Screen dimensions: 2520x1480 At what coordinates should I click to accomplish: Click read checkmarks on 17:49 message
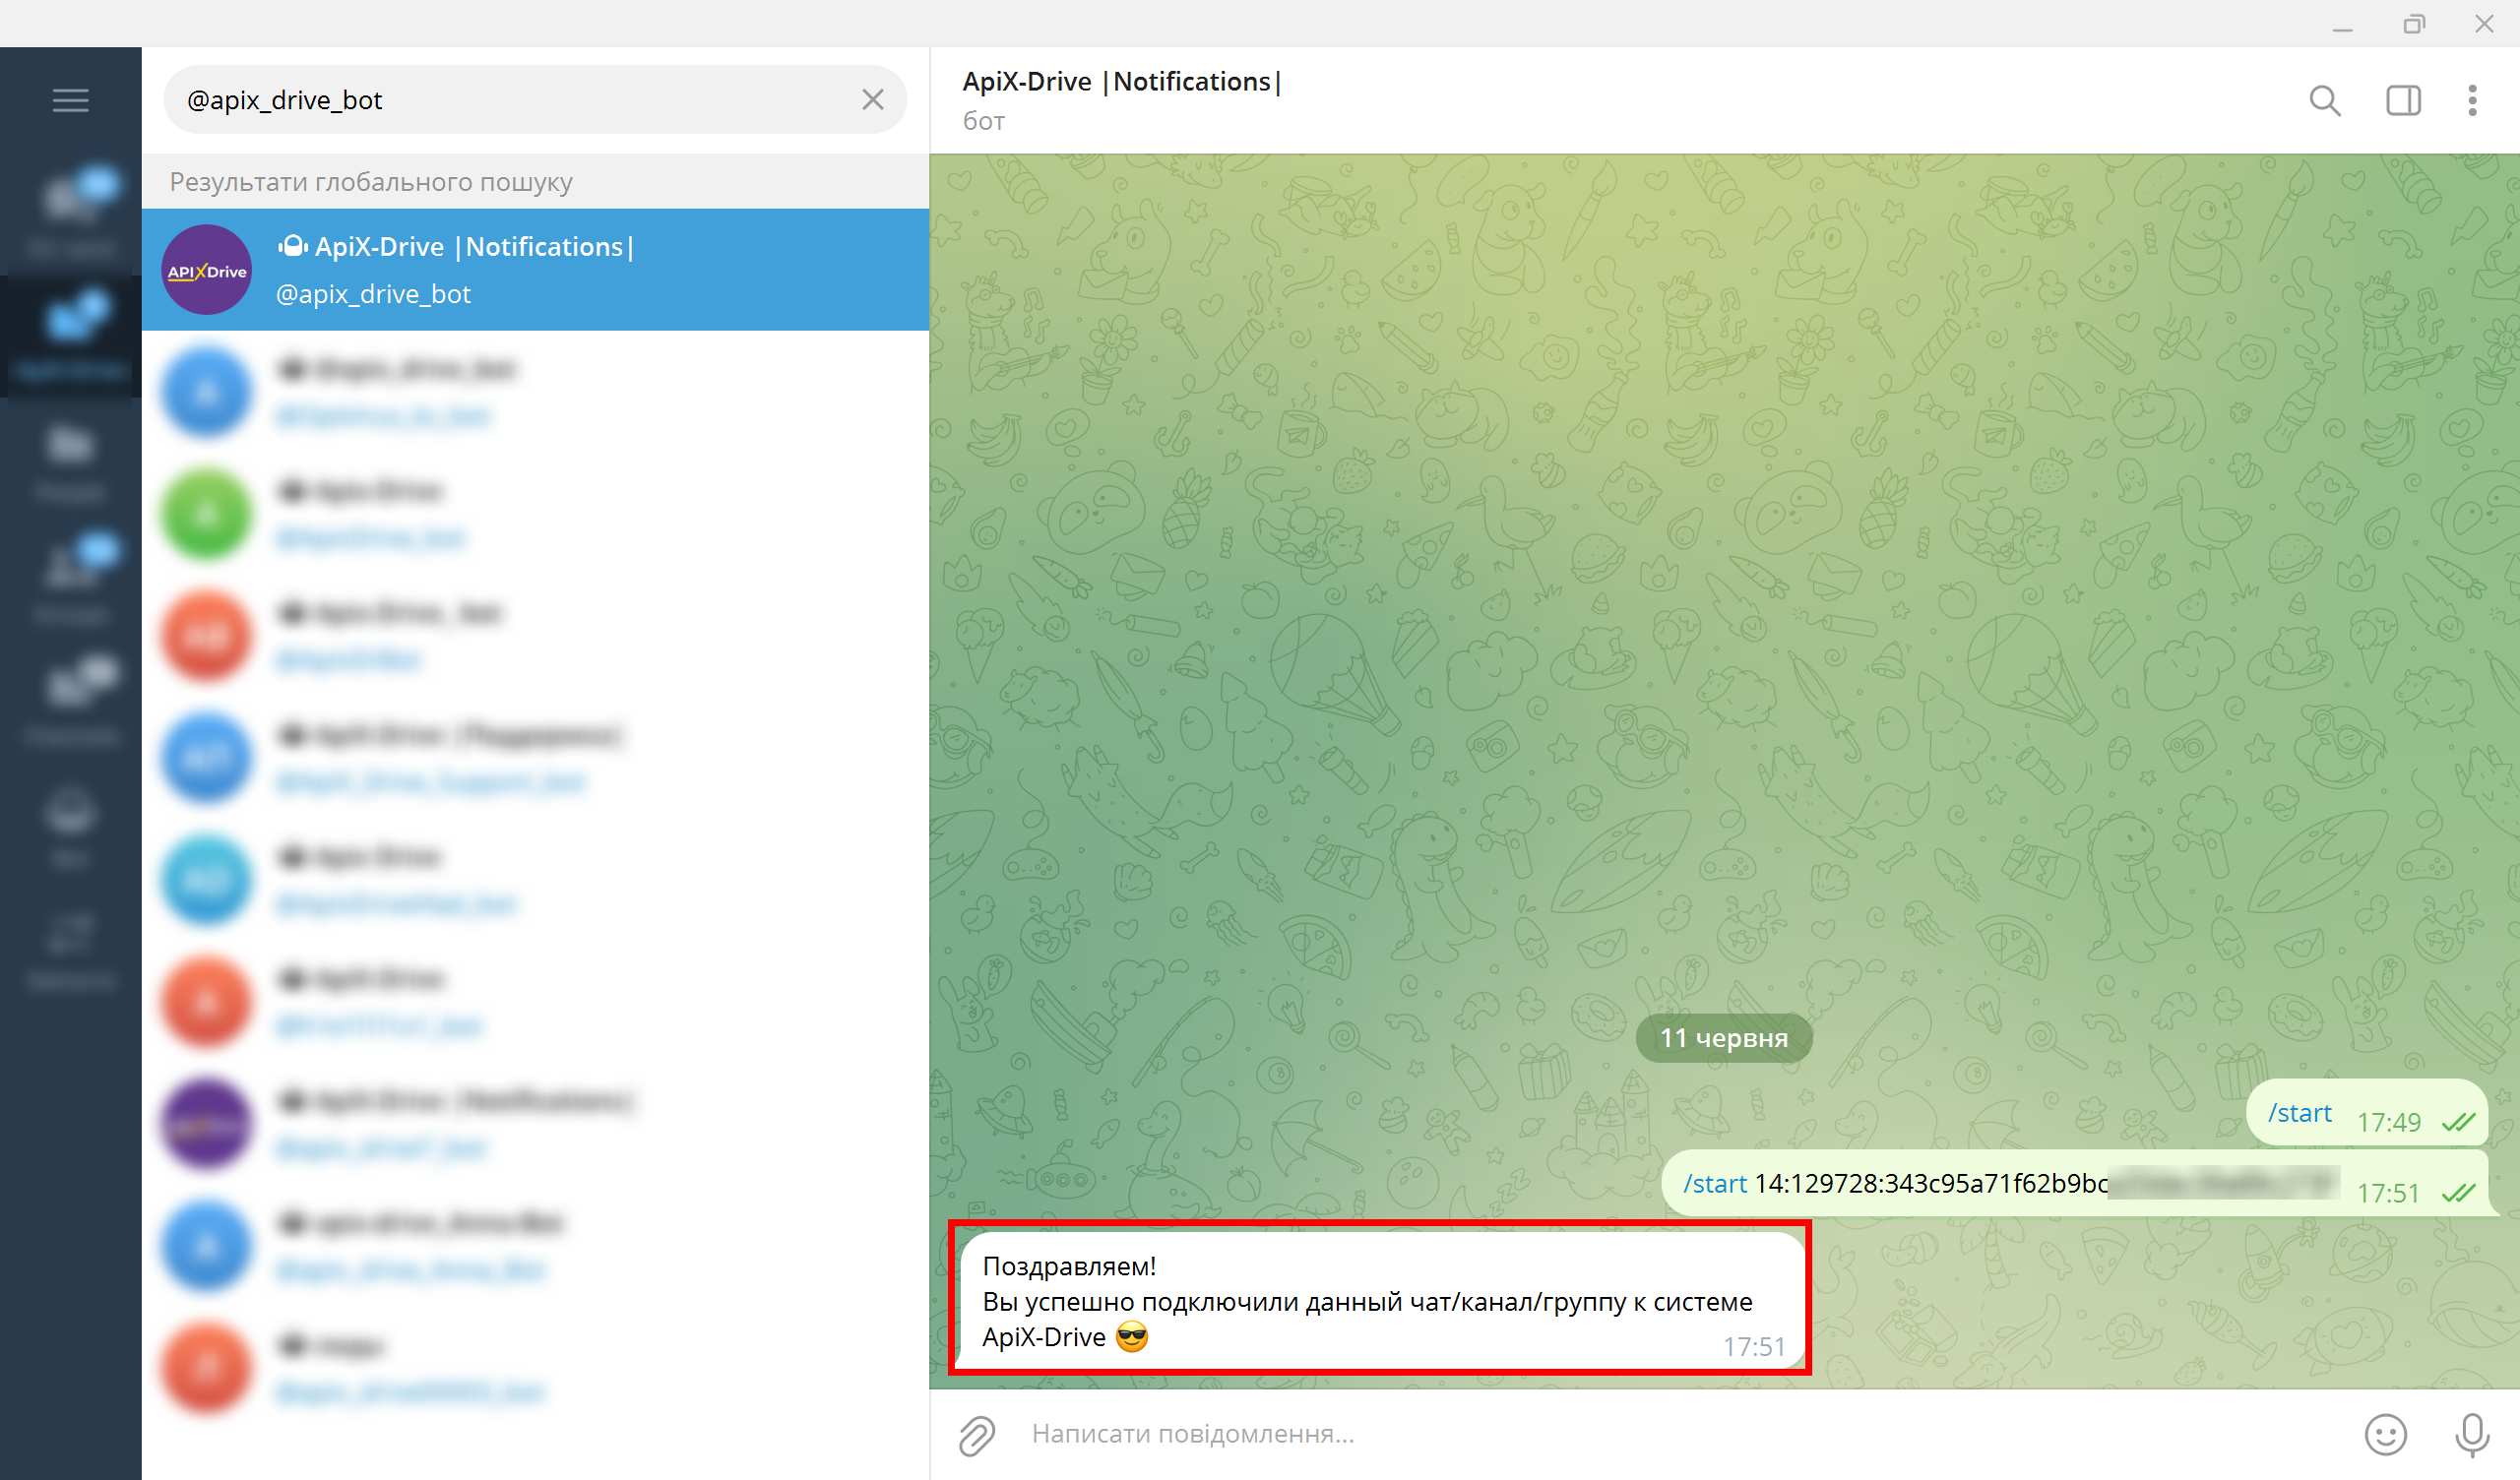pyautogui.click(x=2458, y=1122)
